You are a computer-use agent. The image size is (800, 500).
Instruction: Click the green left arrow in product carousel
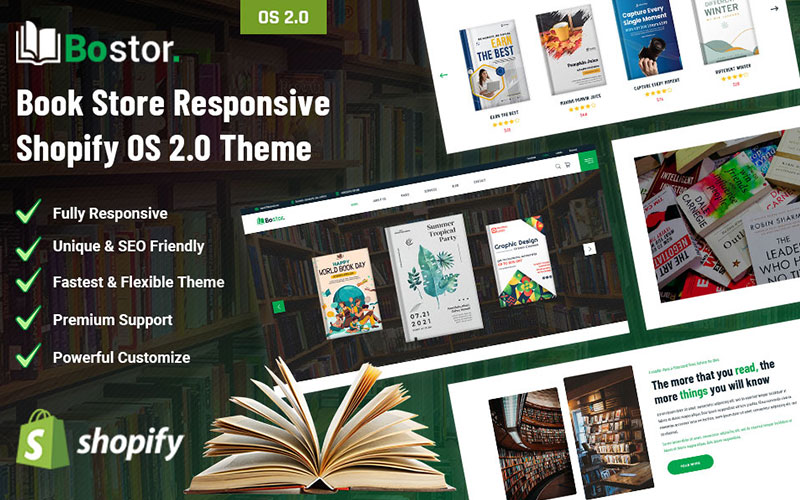(444, 74)
